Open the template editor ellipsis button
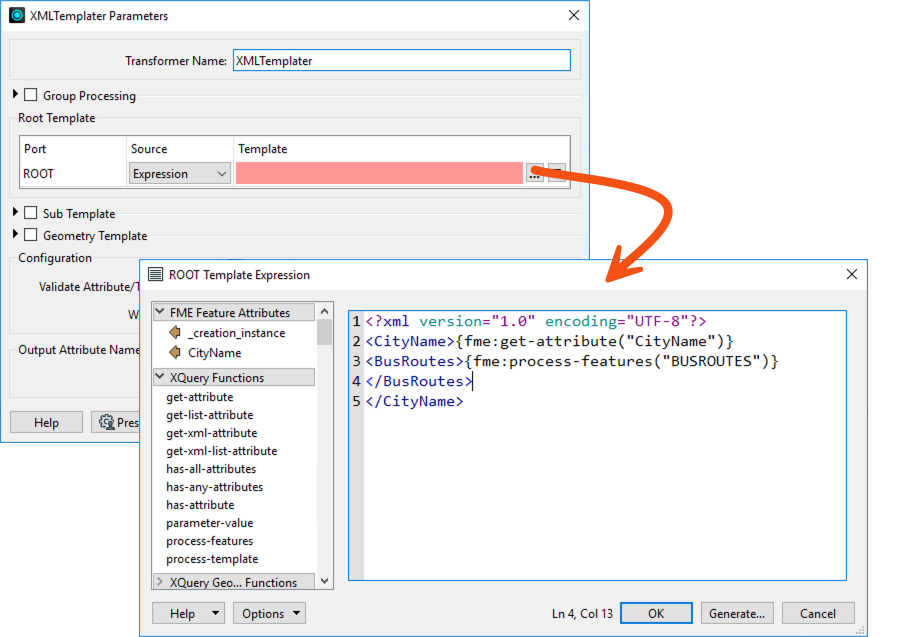The image size is (909, 637). click(535, 173)
